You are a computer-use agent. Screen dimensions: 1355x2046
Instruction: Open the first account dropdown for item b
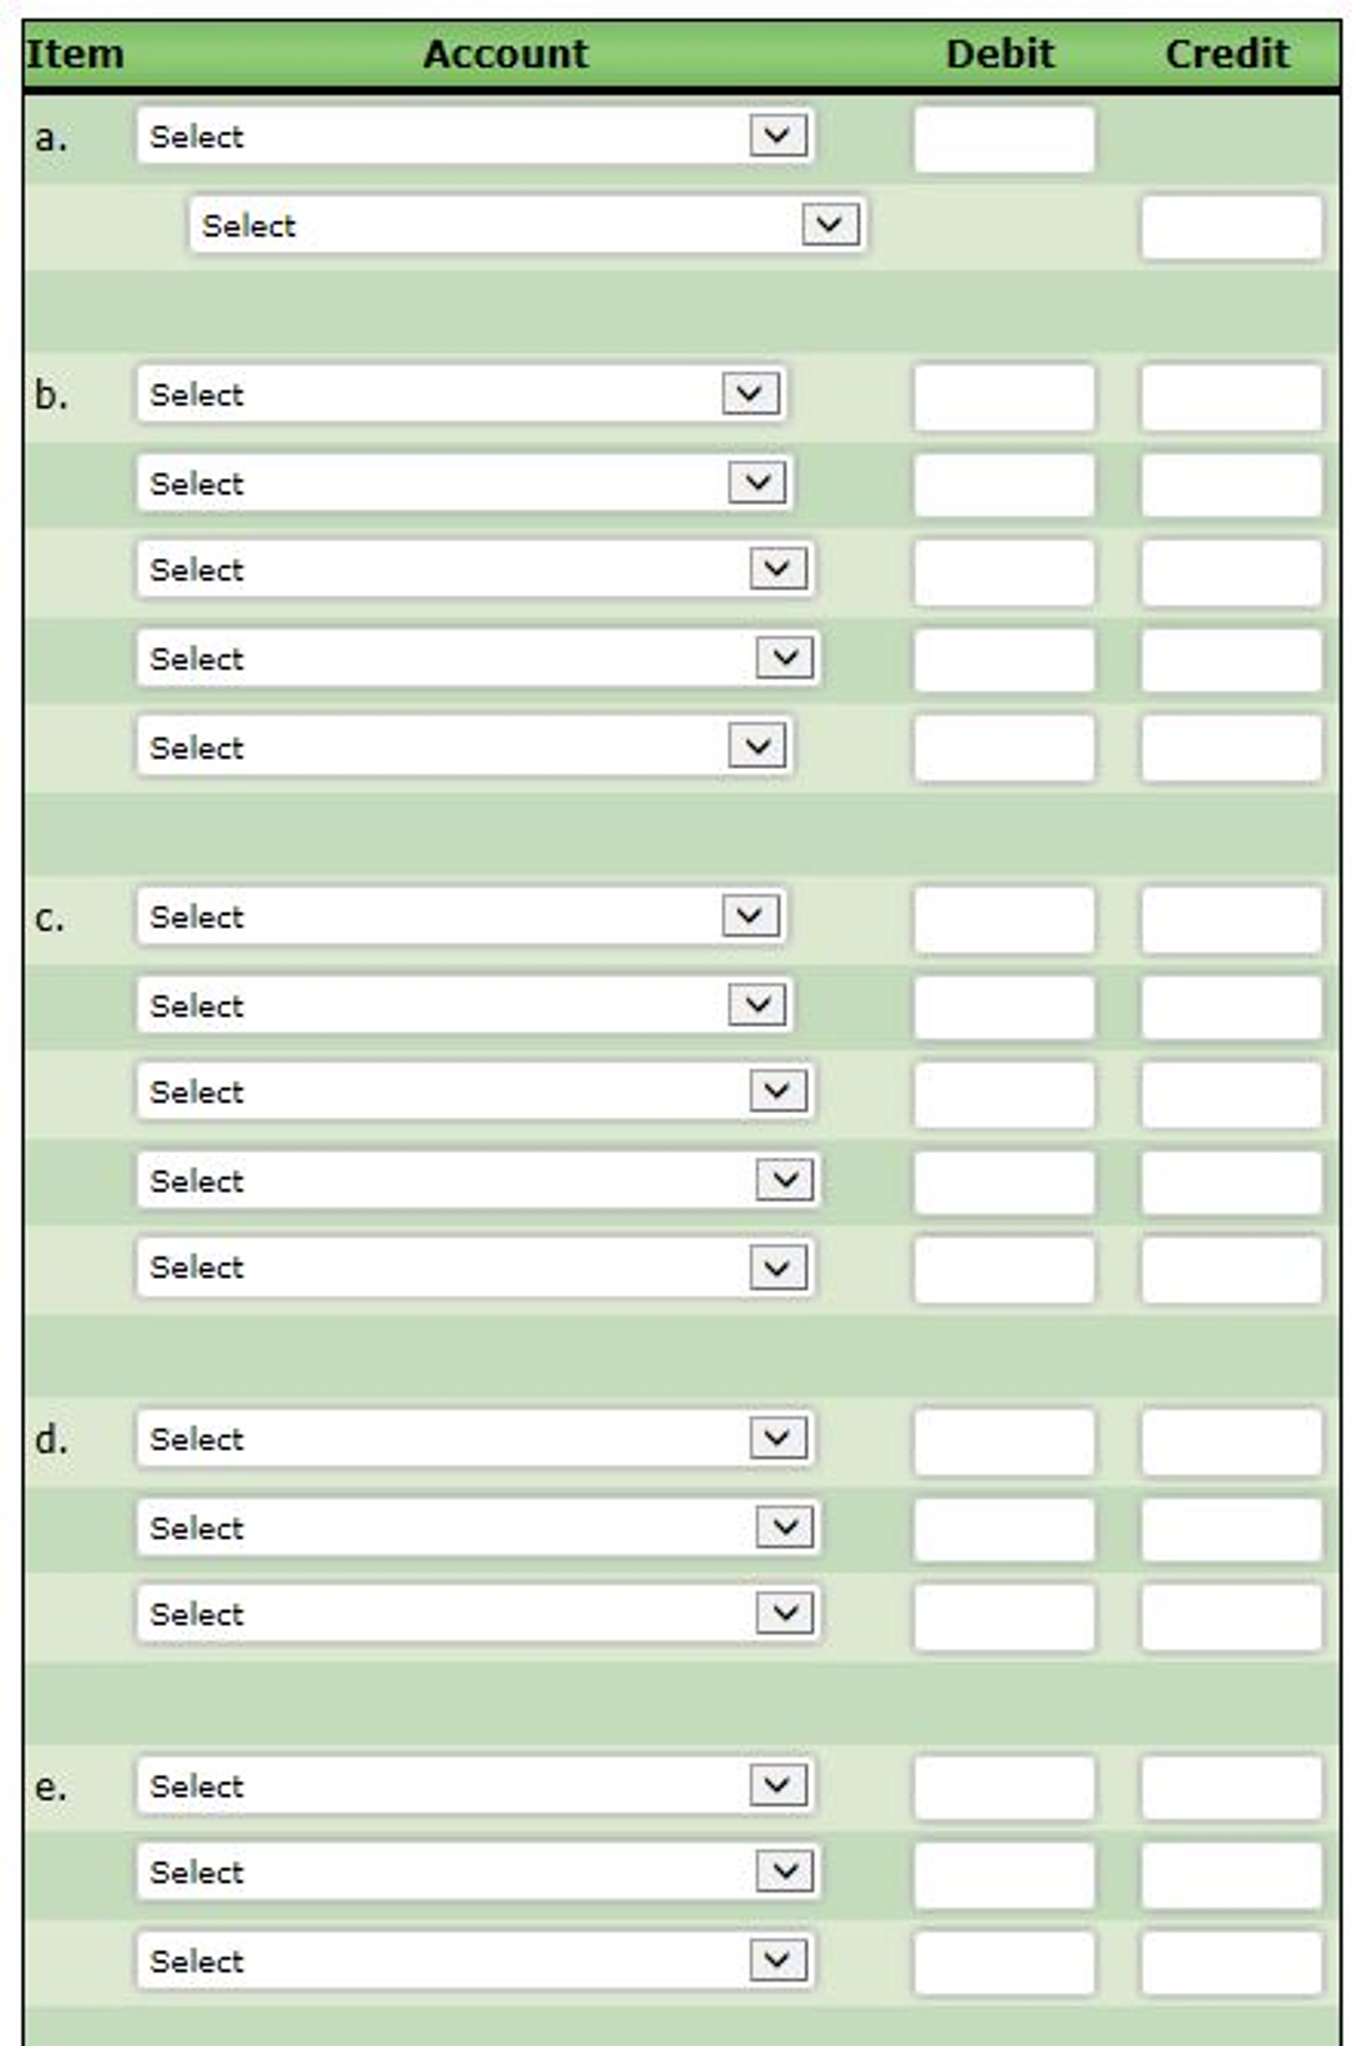click(460, 394)
